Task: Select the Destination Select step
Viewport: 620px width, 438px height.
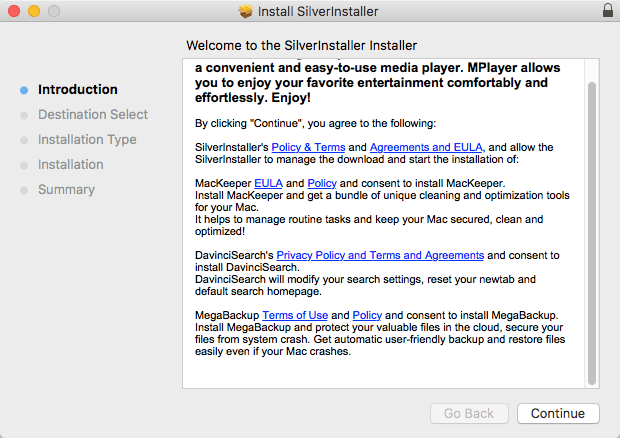Action: [92, 114]
